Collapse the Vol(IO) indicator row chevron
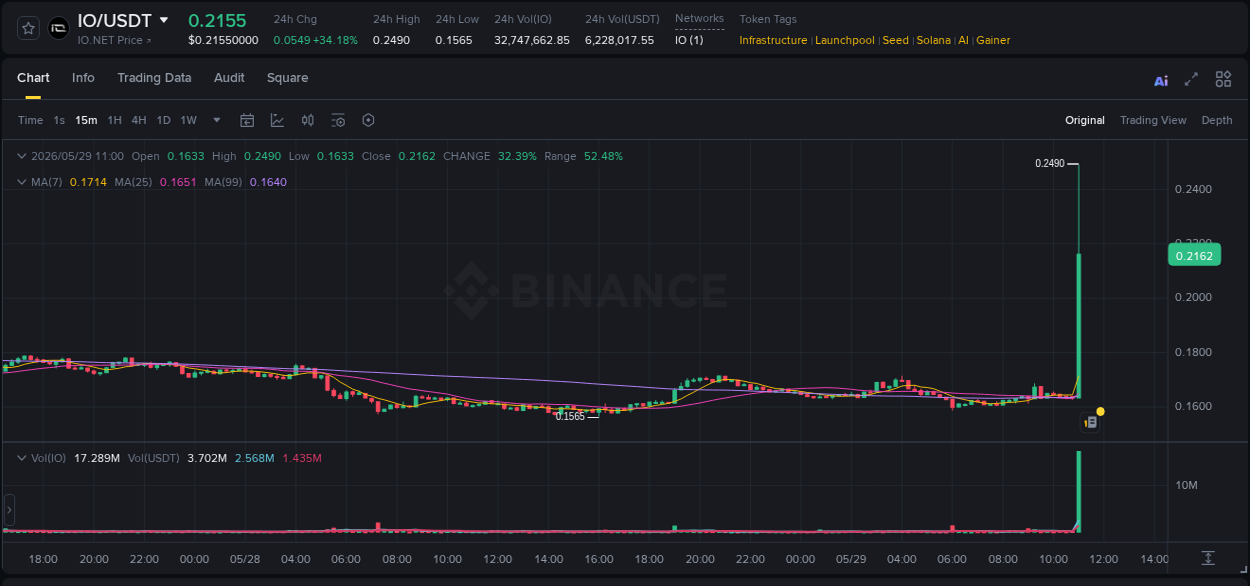1250x586 pixels. pyautogui.click(x=22, y=458)
